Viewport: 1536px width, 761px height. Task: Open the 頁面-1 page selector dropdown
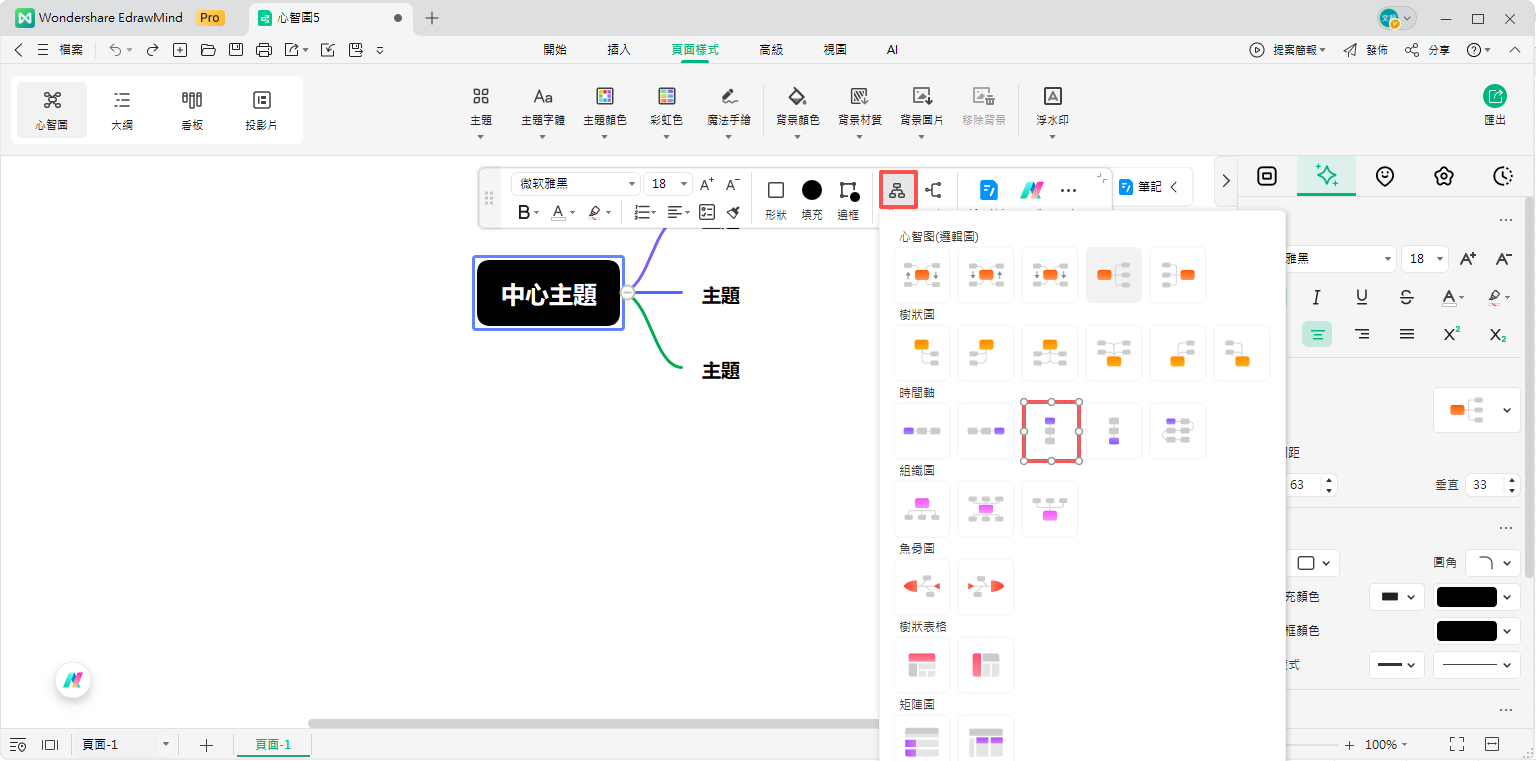click(125, 744)
